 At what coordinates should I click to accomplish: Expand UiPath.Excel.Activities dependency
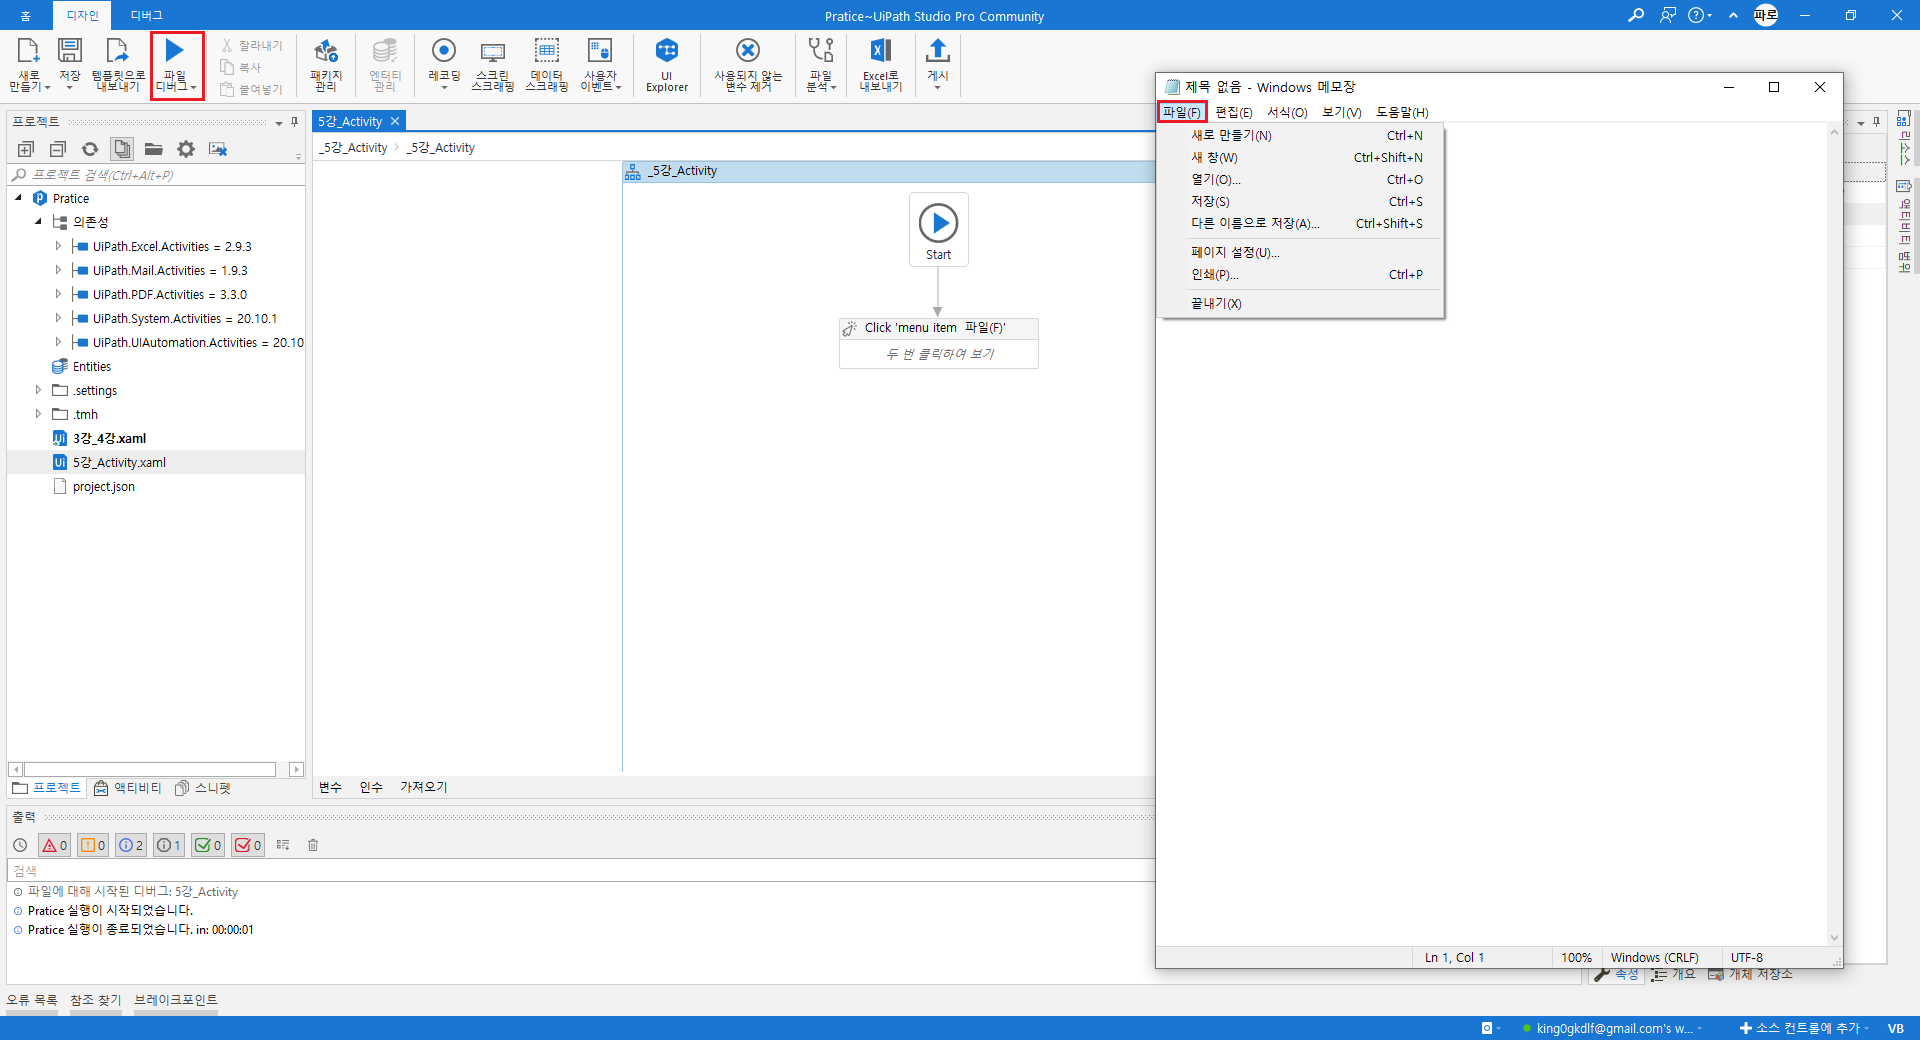coord(58,246)
